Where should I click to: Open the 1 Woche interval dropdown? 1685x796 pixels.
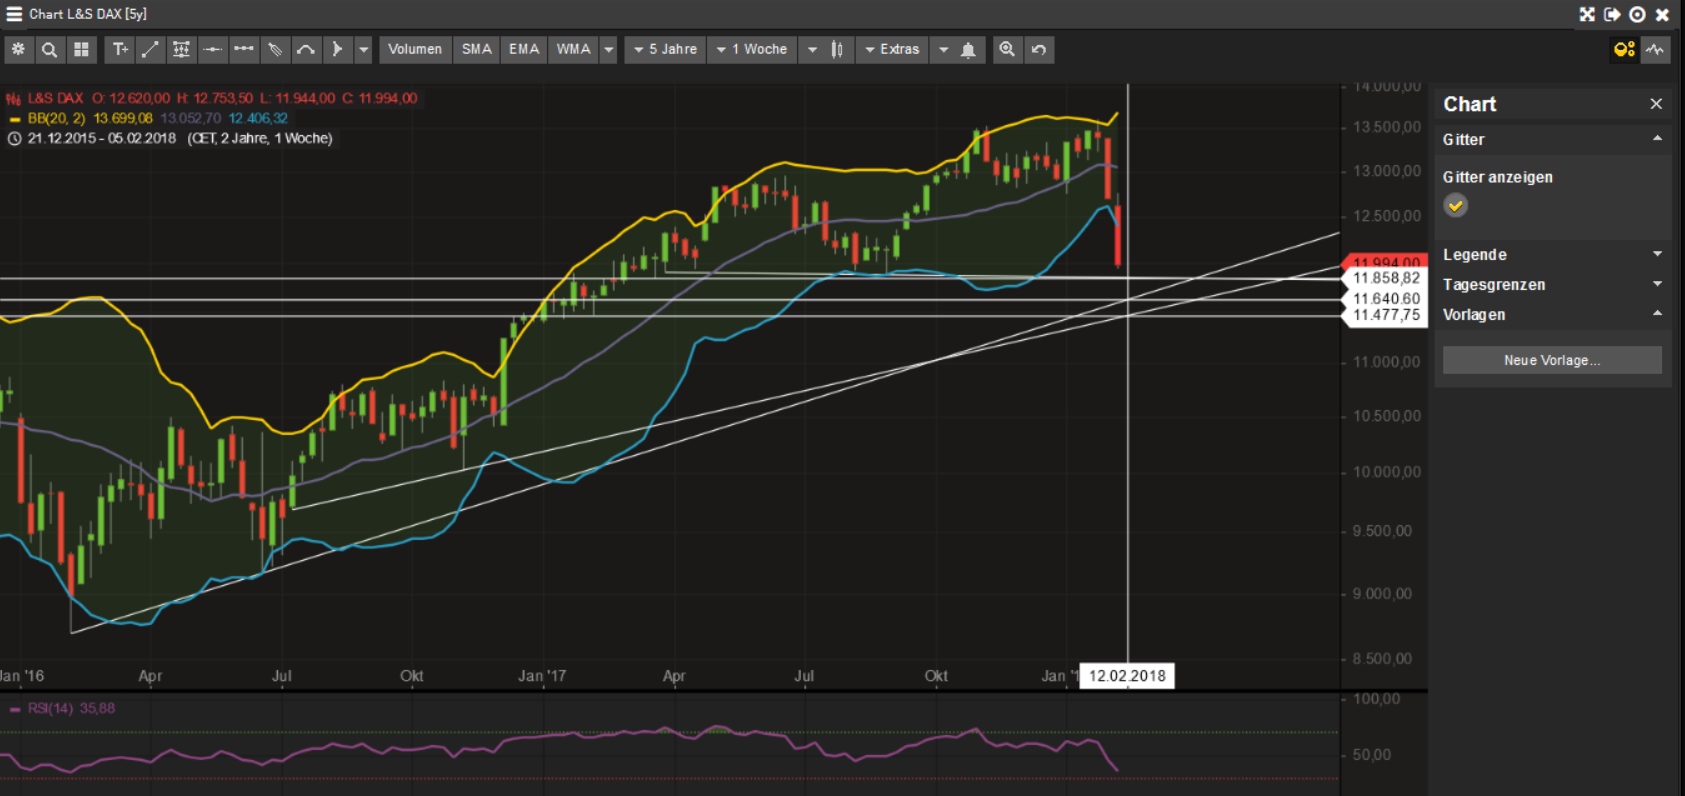pyautogui.click(x=752, y=49)
